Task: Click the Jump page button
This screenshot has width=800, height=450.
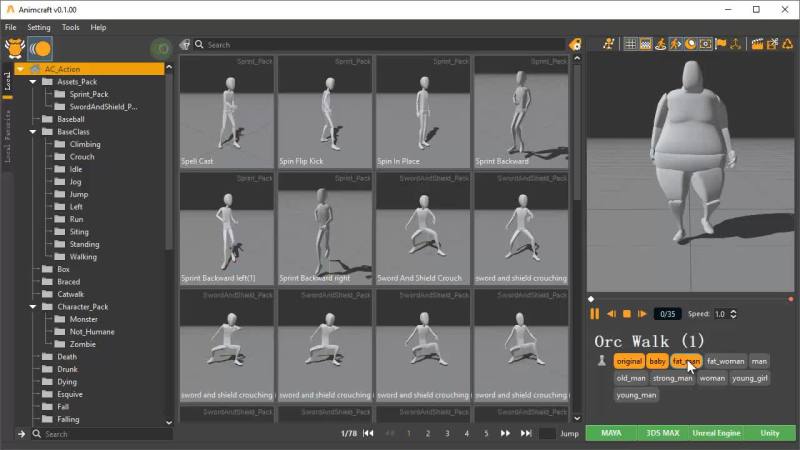Action: click(x=569, y=434)
